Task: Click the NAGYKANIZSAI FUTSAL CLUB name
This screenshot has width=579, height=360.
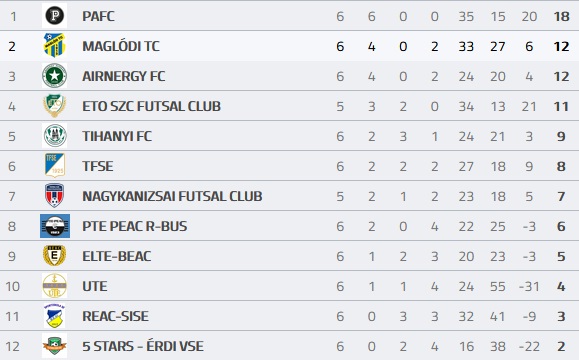Action: point(172,196)
